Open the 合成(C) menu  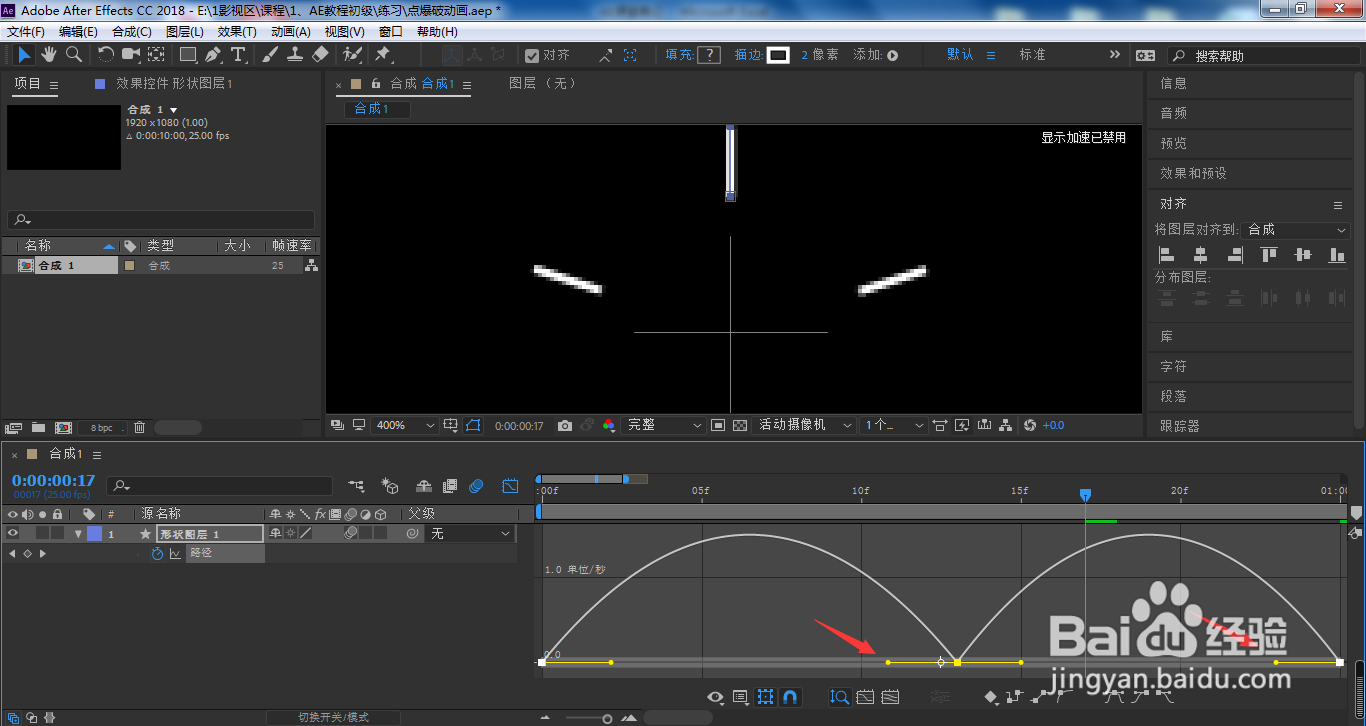pyautogui.click(x=132, y=32)
